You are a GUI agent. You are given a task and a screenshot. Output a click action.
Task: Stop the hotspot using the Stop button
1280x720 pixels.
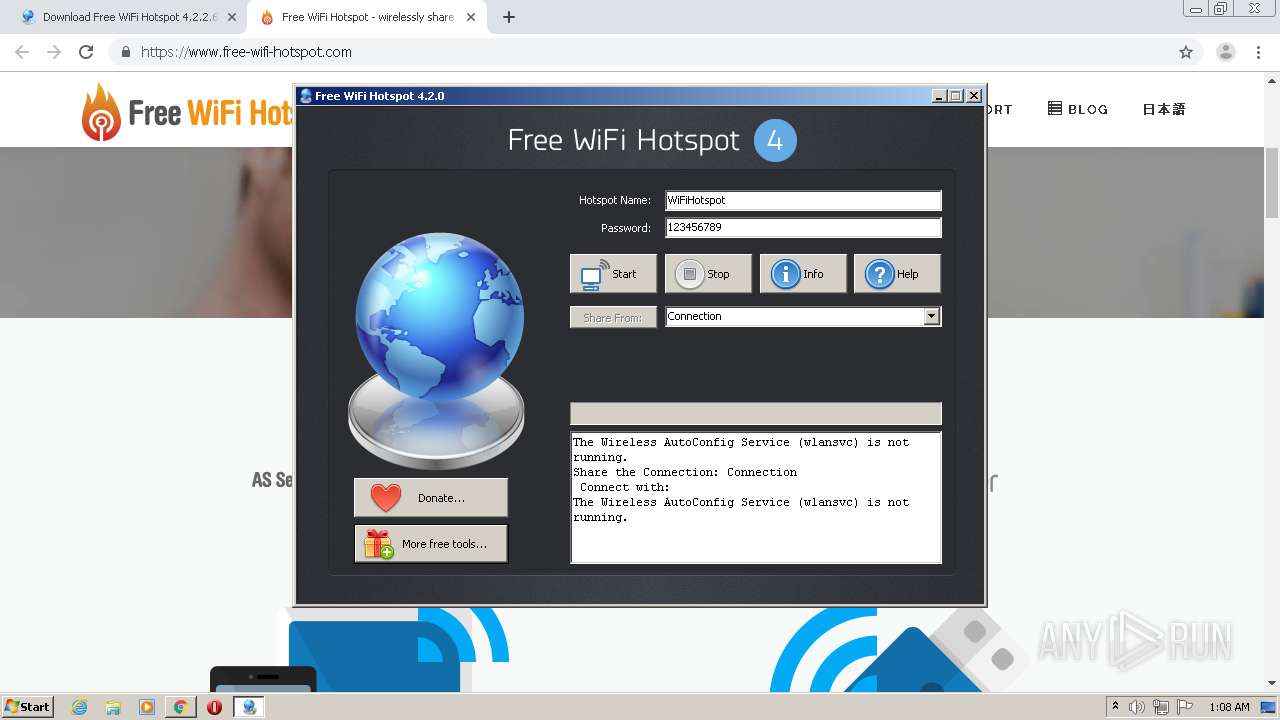click(x=708, y=274)
